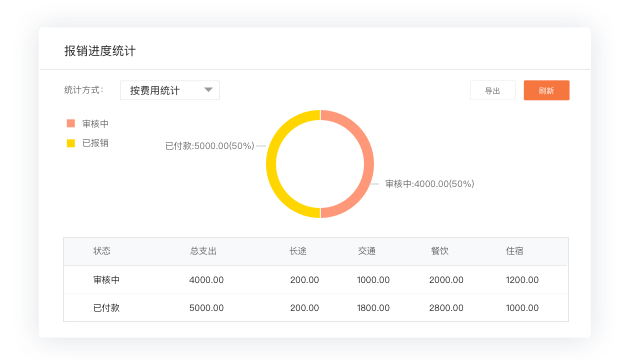This screenshot has height=360, width=640.
Task: Click the 5000.00 total expense cell
Action: [x=207, y=308]
